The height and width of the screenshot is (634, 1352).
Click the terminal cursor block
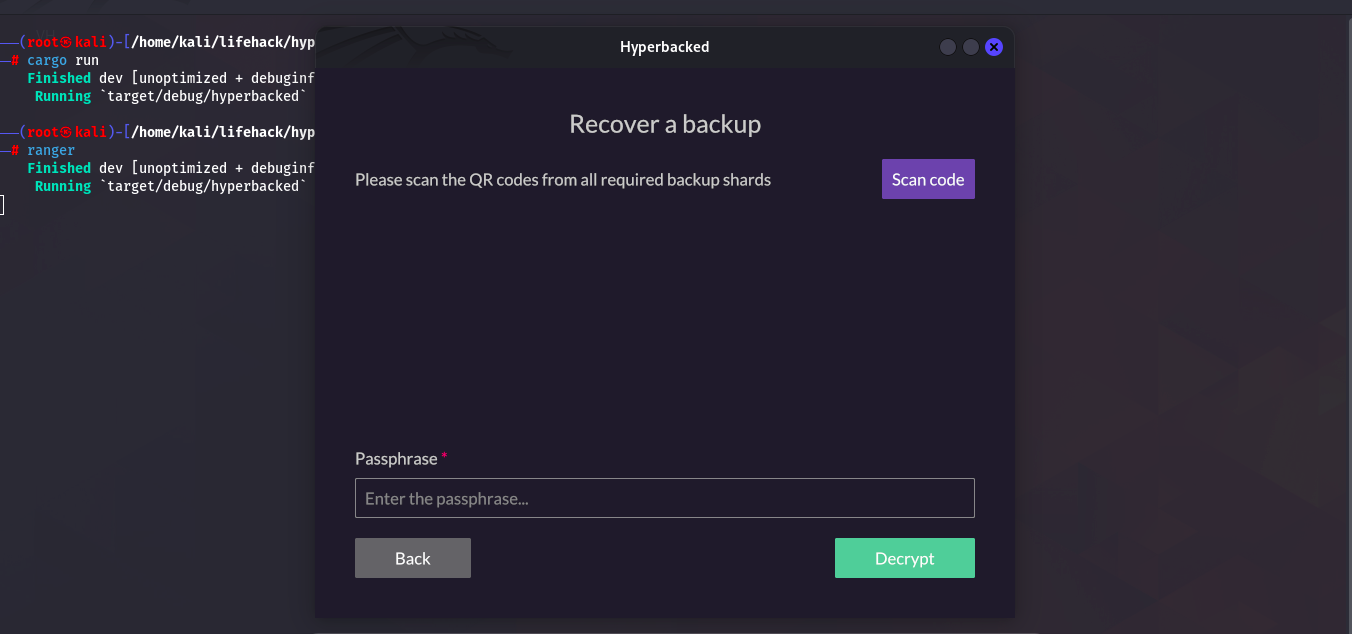[x=2, y=205]
